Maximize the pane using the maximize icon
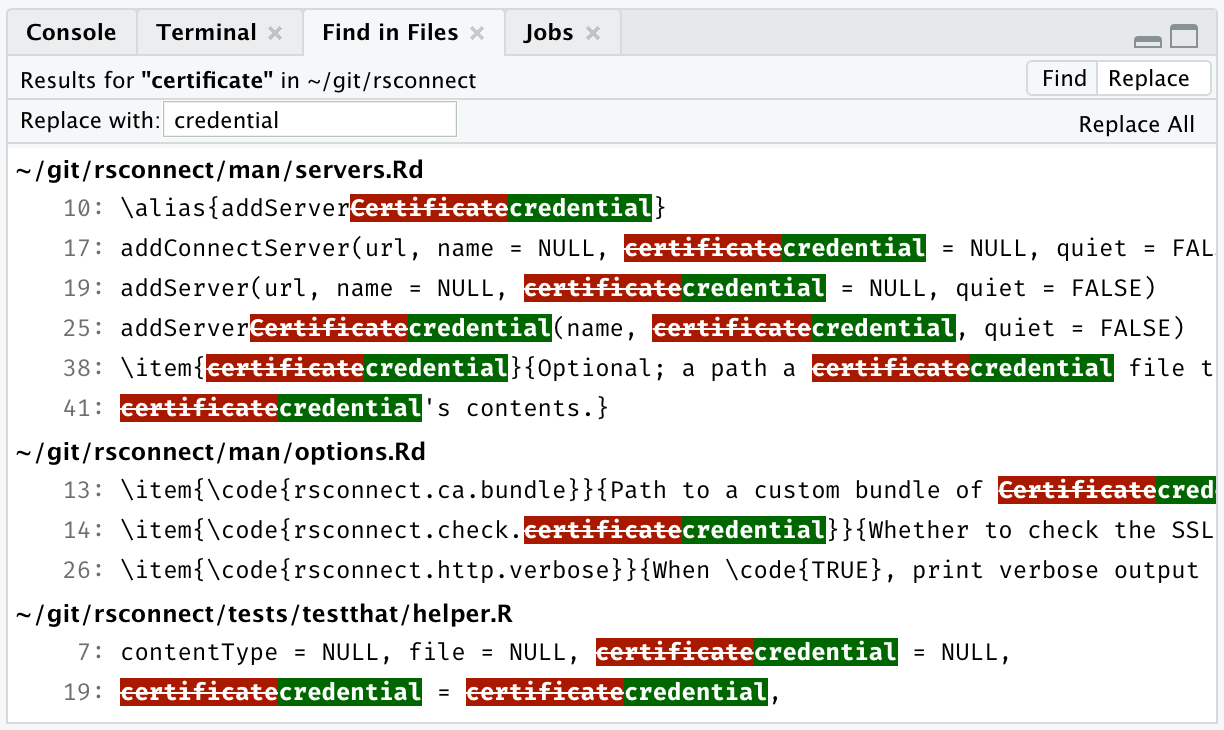 click(x=1184, y=37)
